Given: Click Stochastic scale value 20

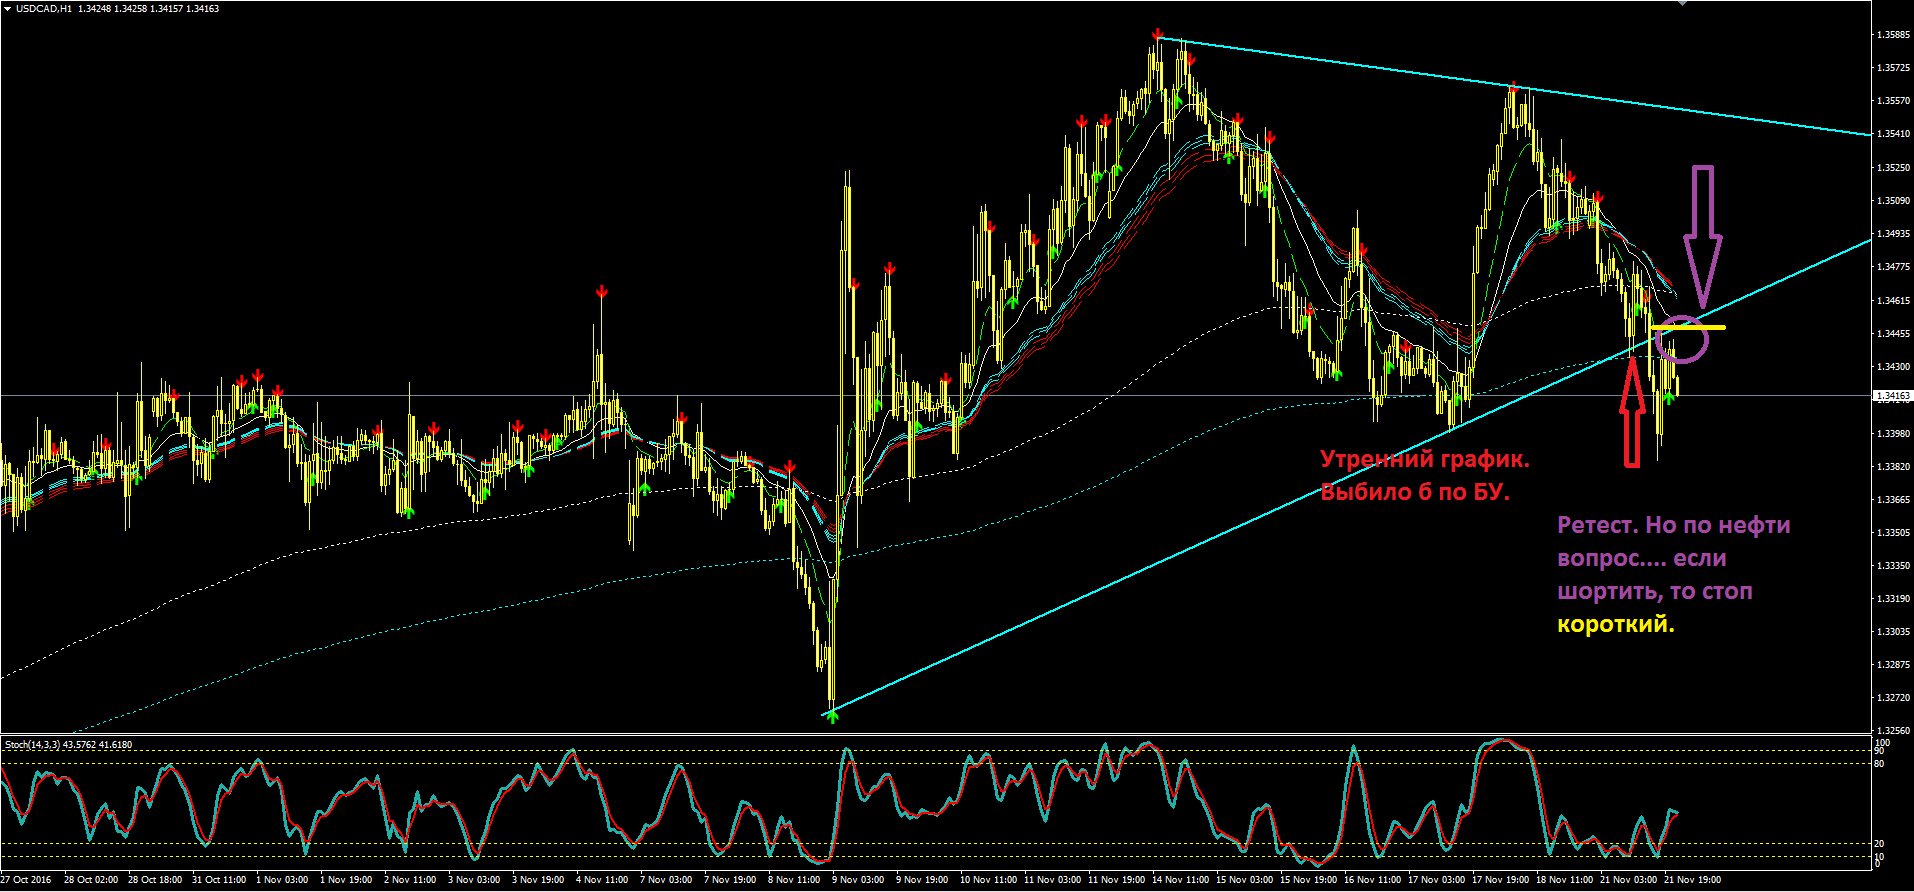Looking at the screenshot, I should 1880,844.
